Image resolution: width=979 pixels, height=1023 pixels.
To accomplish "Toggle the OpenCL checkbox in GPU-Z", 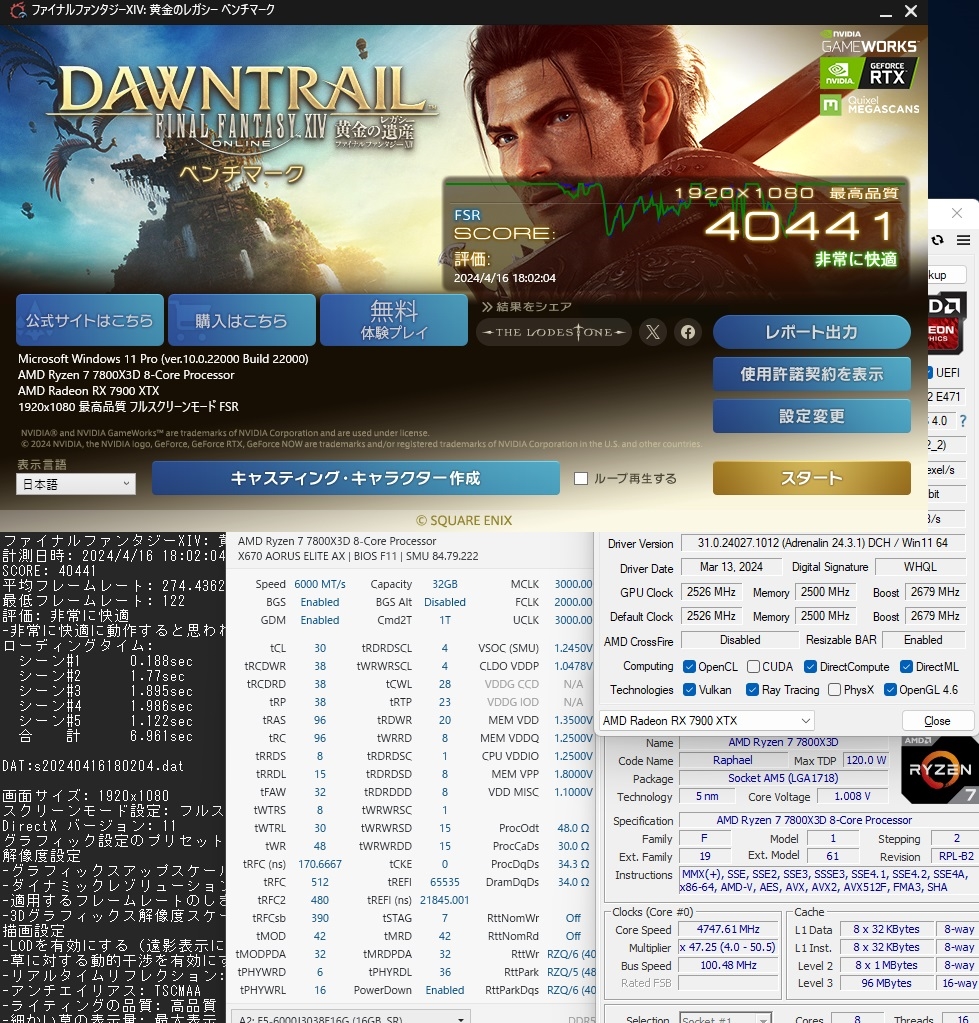I will tap(689, 667).
